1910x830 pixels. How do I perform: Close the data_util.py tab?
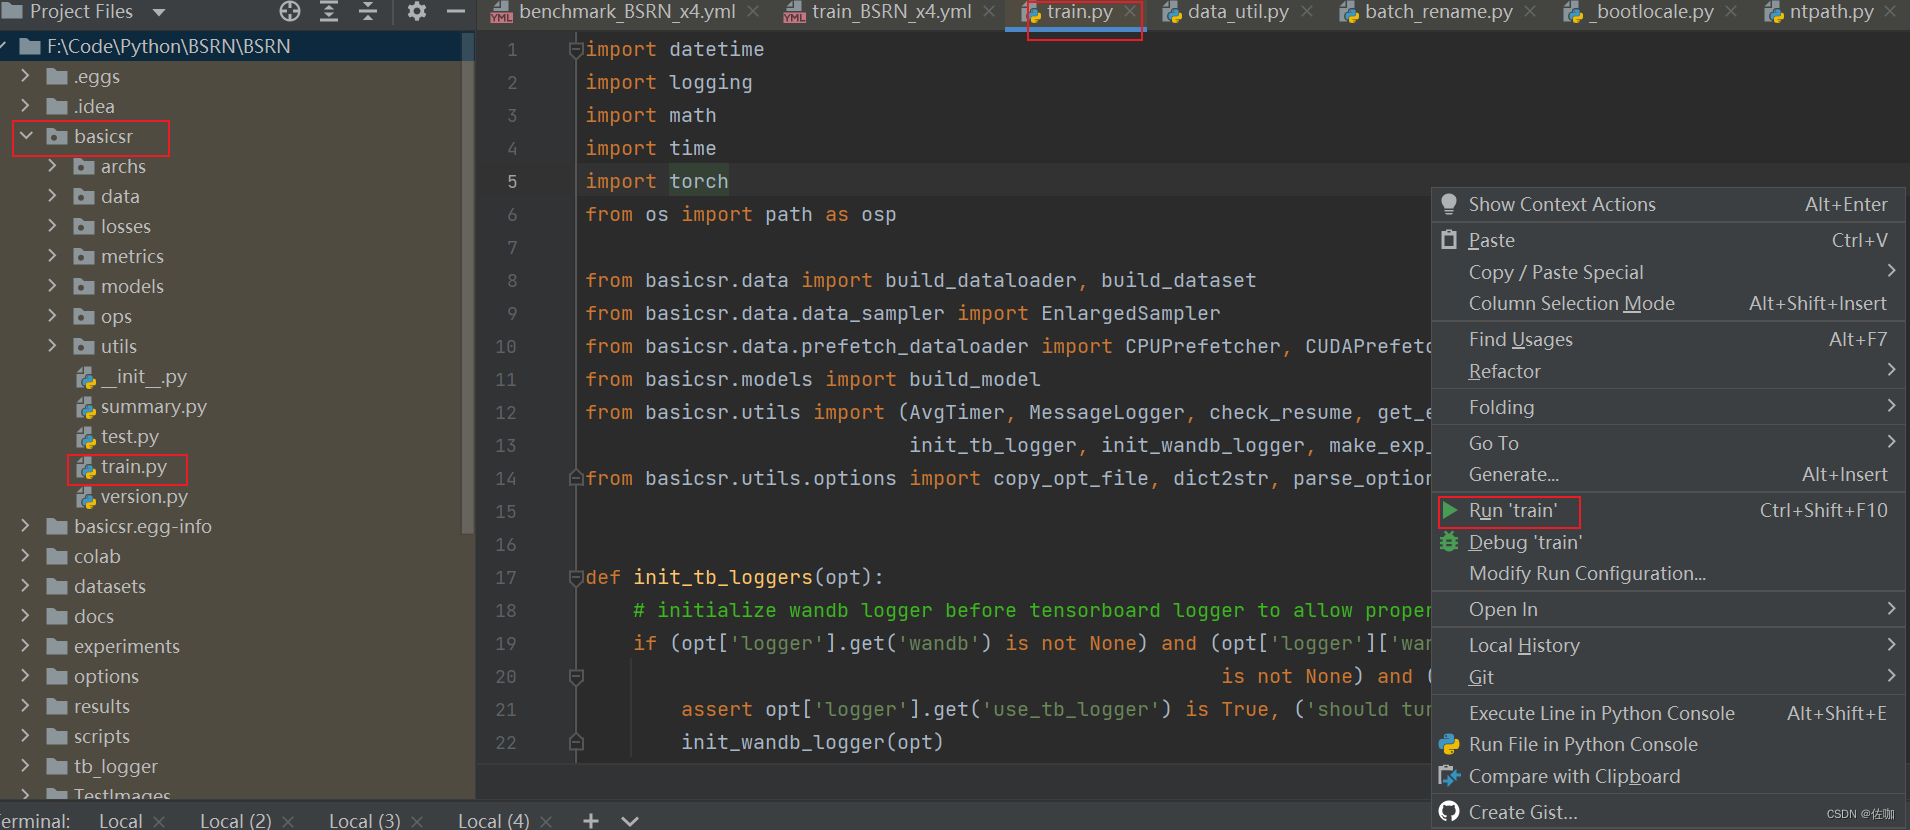pos(1307,12)
